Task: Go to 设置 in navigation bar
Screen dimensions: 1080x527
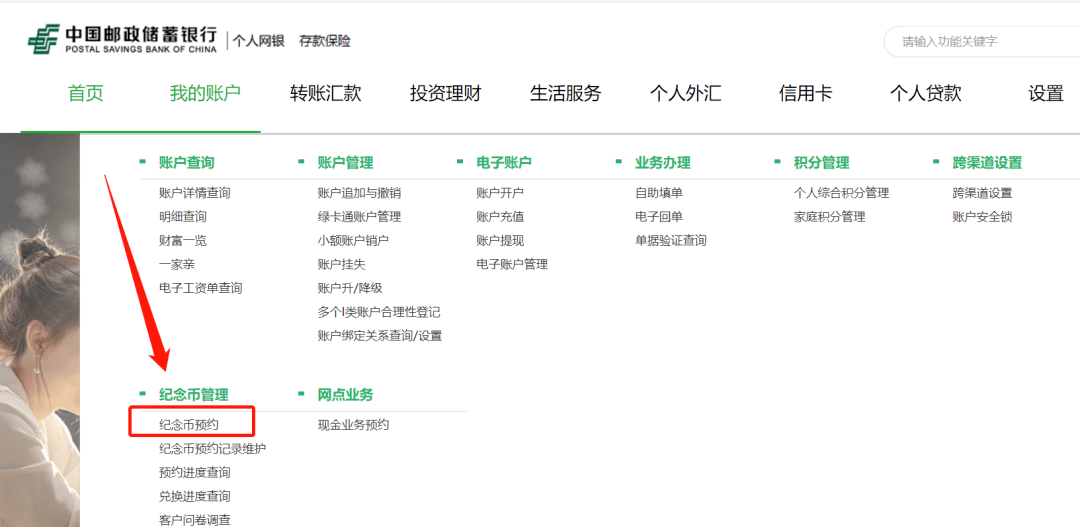Action: point(1045,94)
